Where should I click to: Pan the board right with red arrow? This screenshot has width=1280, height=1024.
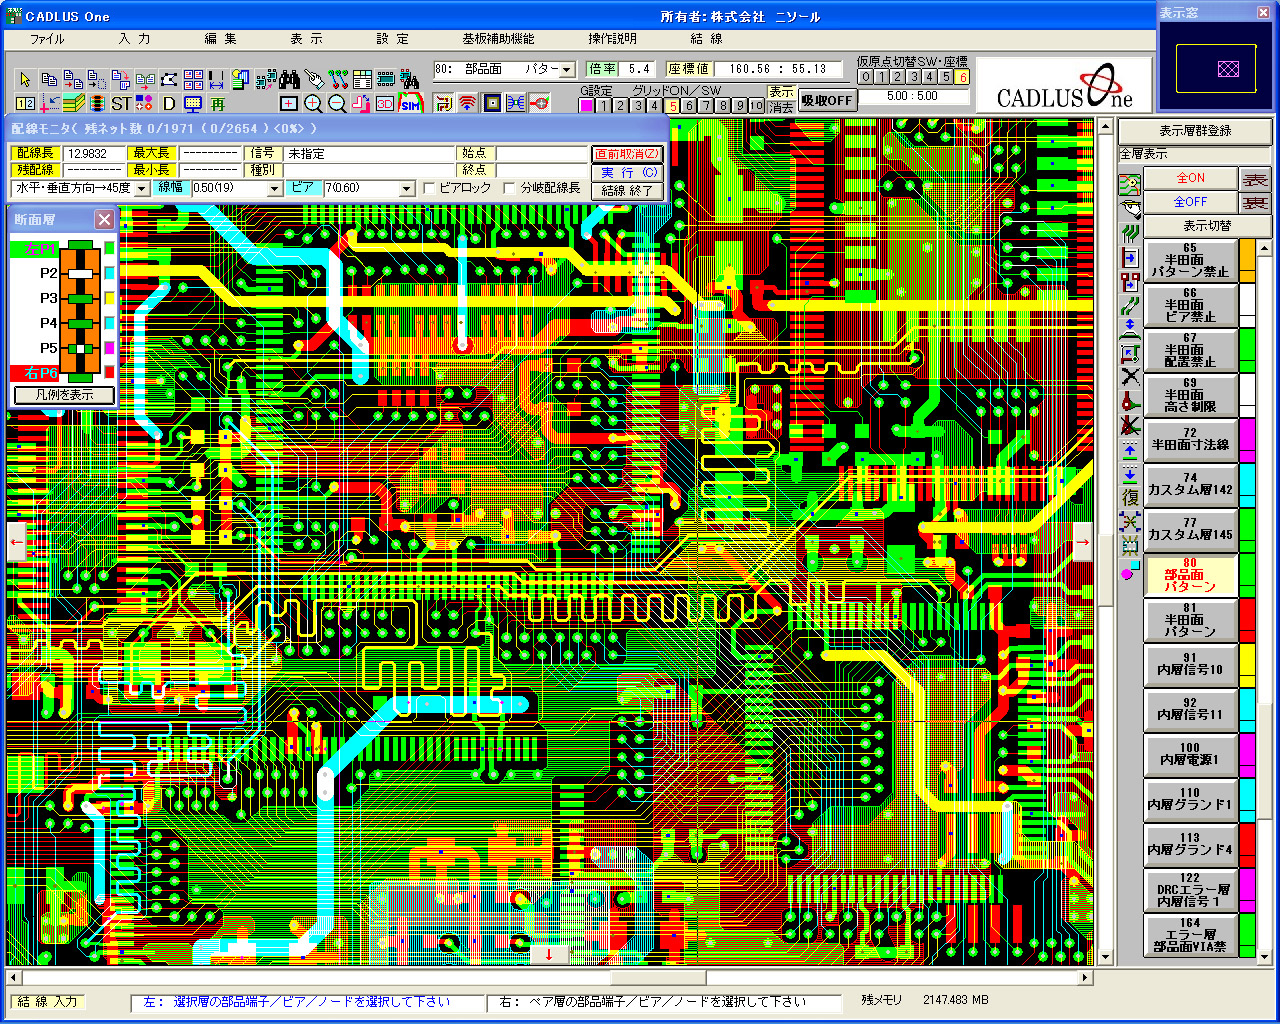[1082, 542]
